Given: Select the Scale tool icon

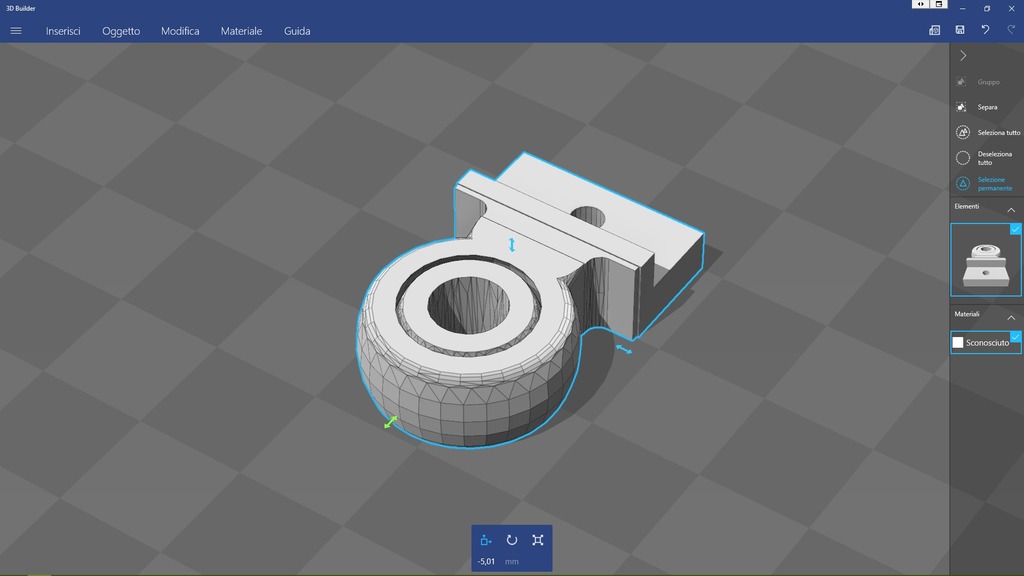Looking at the screenshot, I should point(538,540).
